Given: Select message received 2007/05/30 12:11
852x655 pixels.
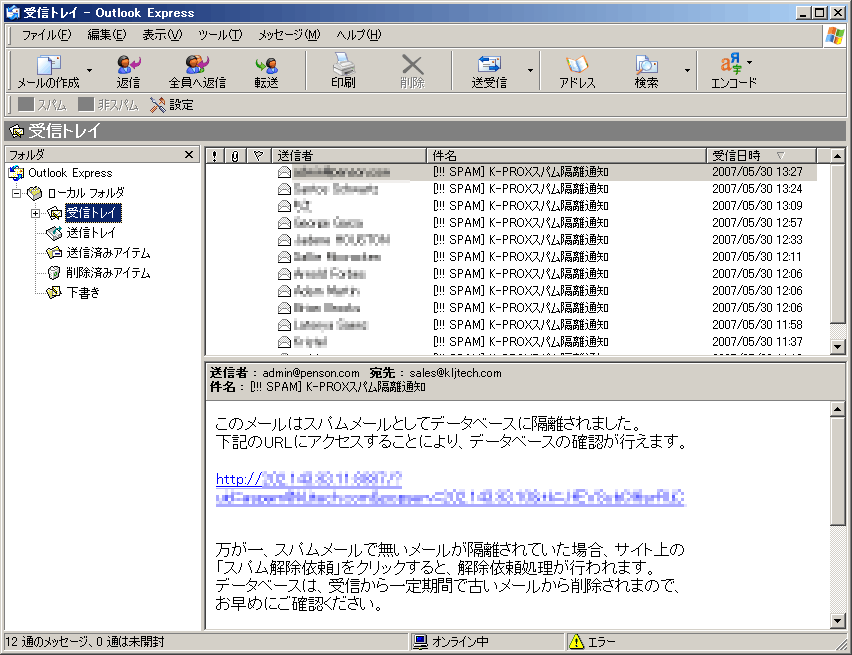Looking at the screenshot, I should coord(511,257).
